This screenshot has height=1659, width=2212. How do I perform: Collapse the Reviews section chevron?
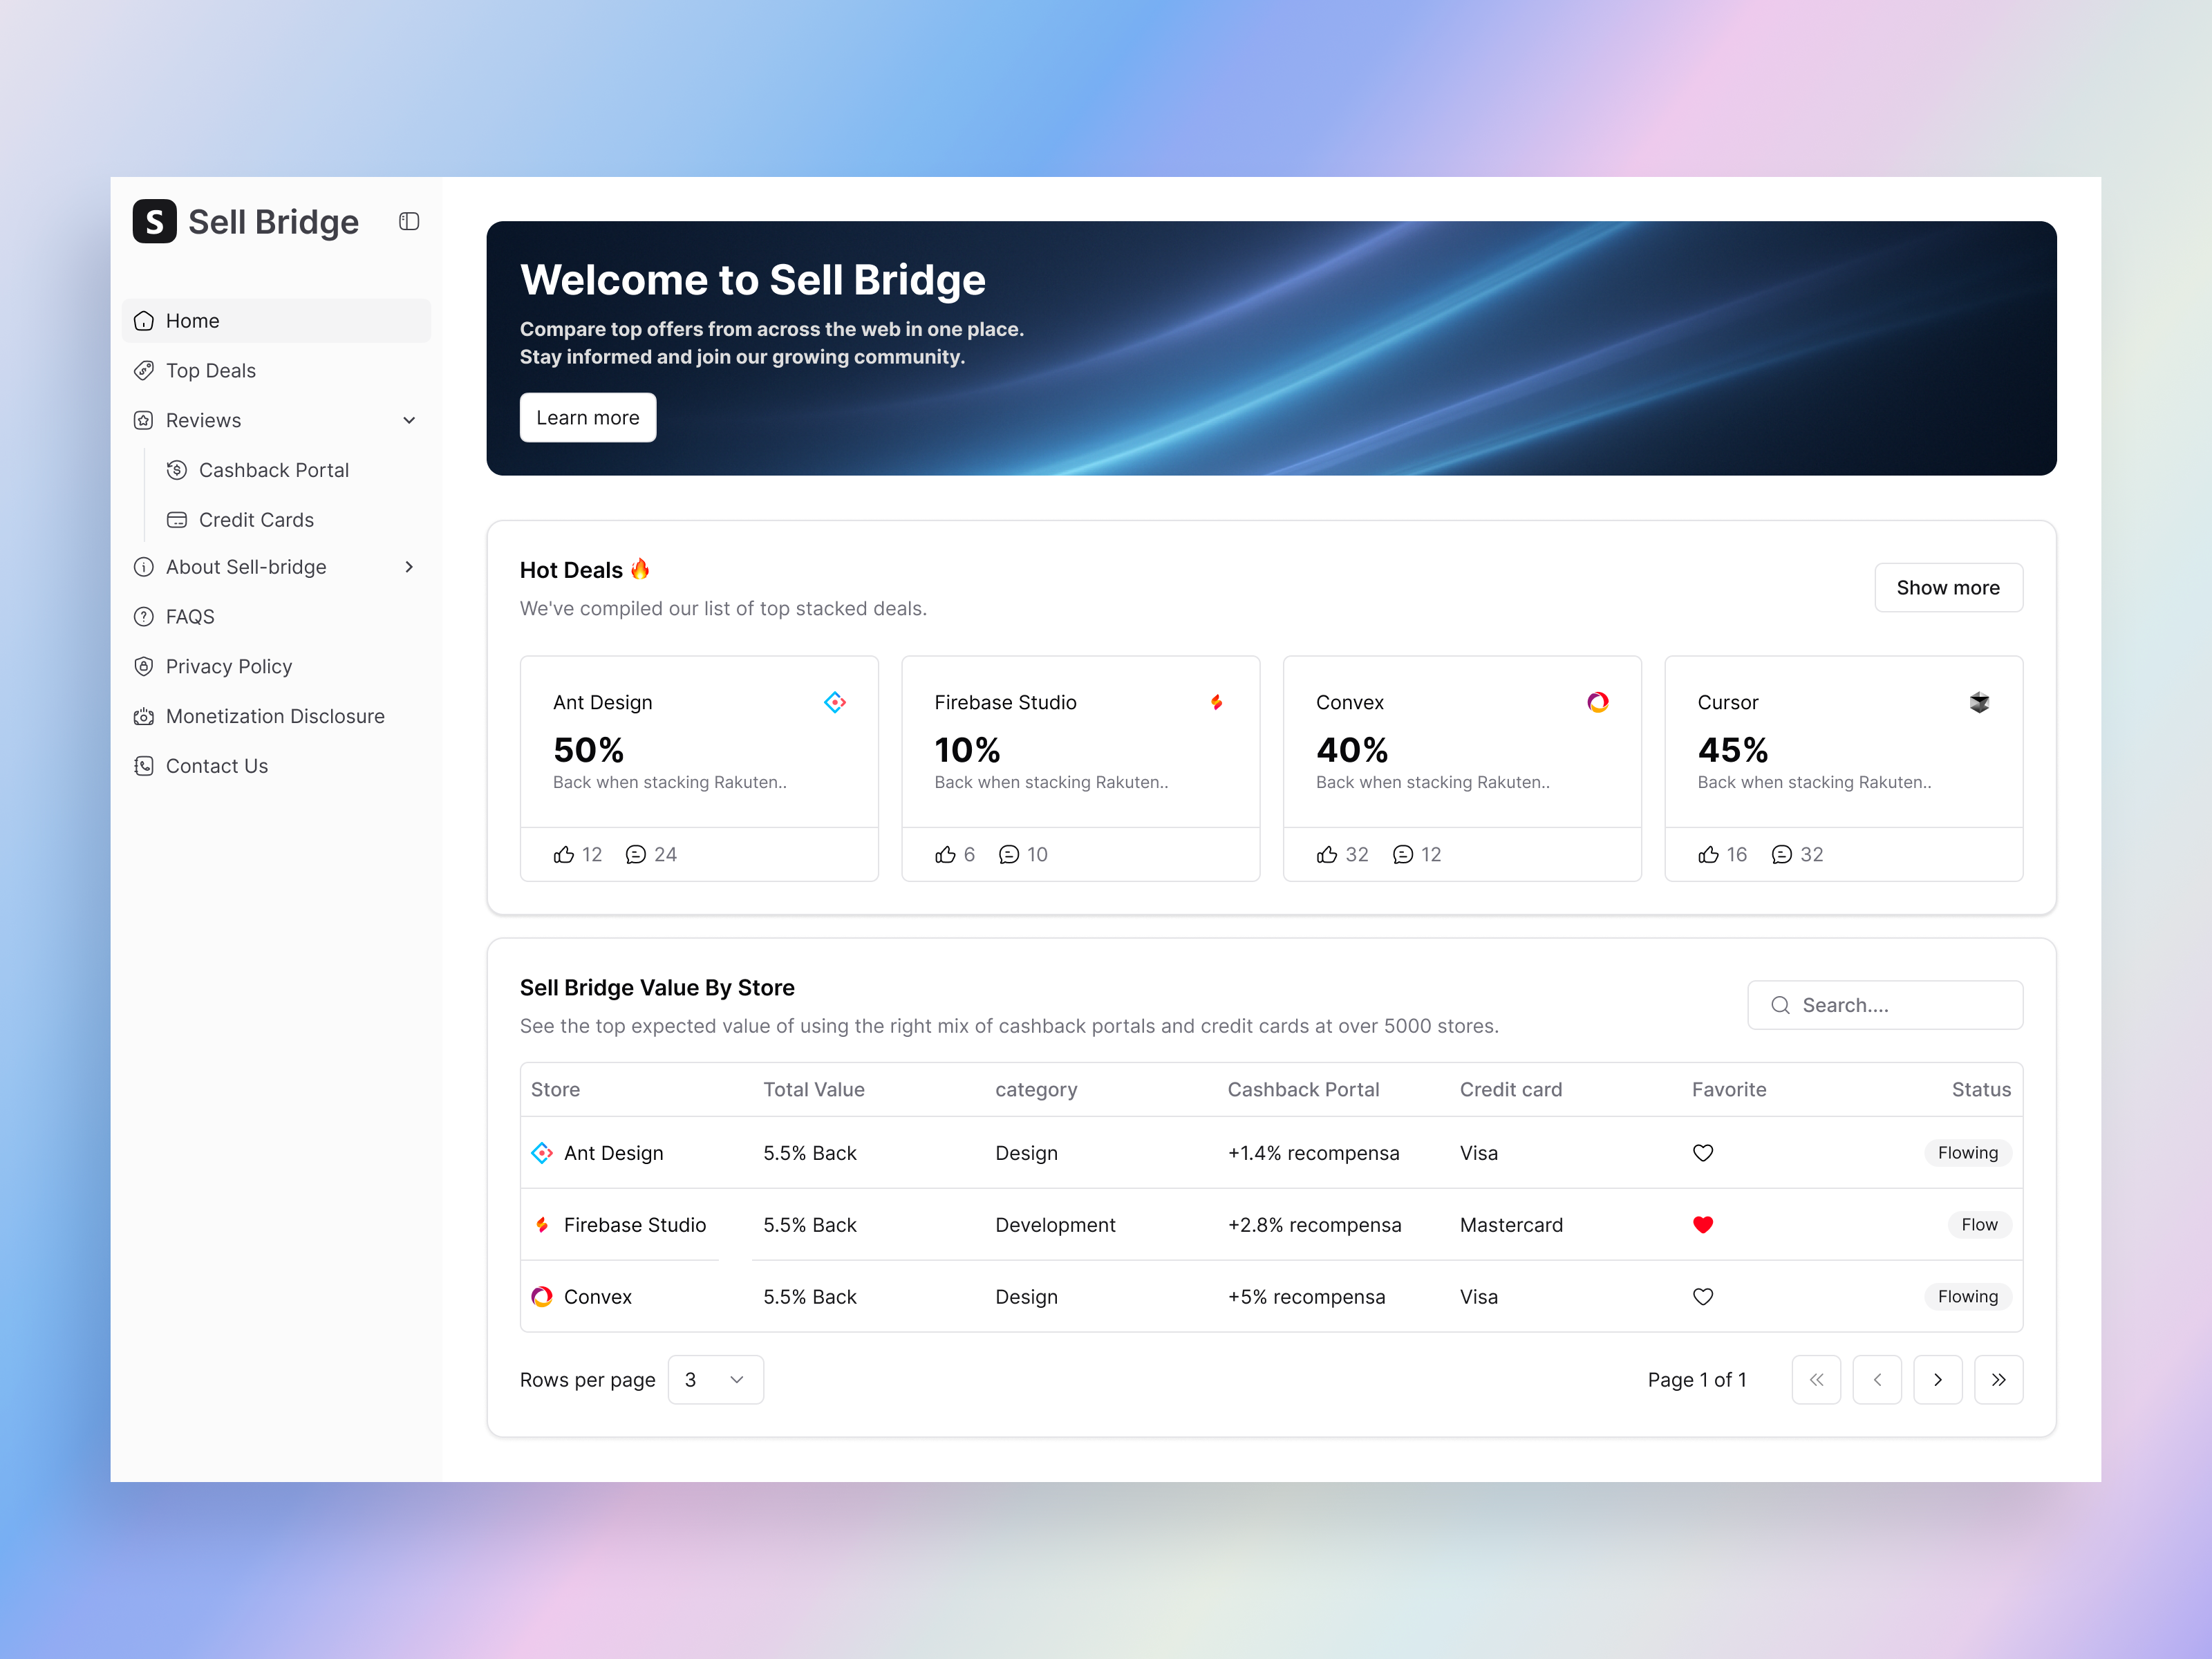(409, 420)
